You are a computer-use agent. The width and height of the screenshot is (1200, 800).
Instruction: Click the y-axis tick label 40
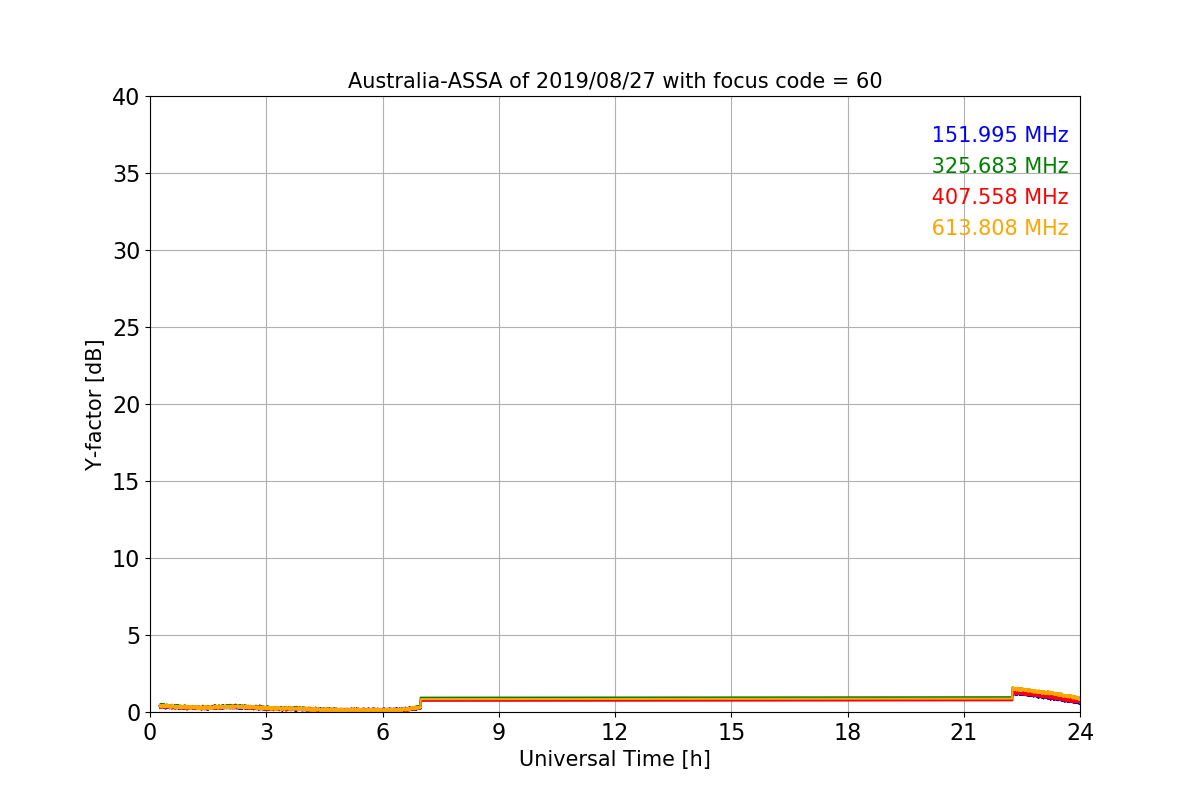(x=126, y=97)
